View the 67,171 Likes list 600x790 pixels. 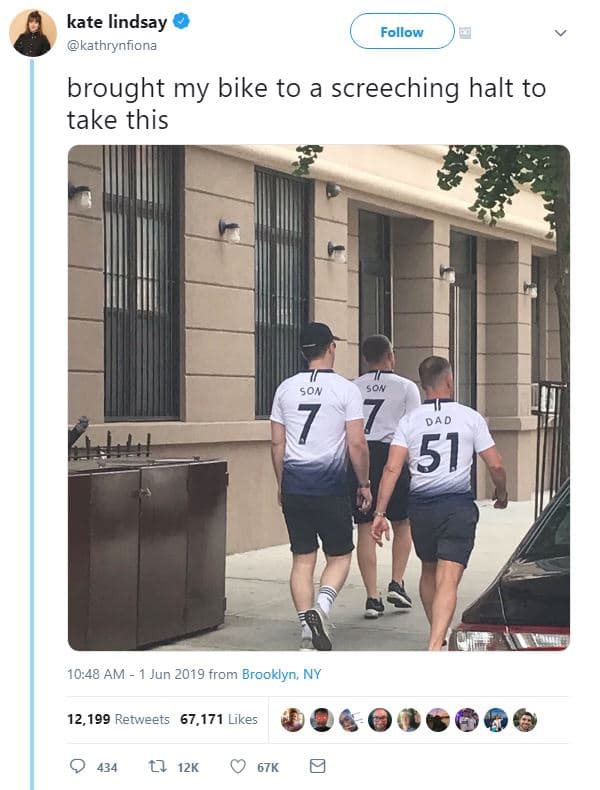tap(219, 719)
